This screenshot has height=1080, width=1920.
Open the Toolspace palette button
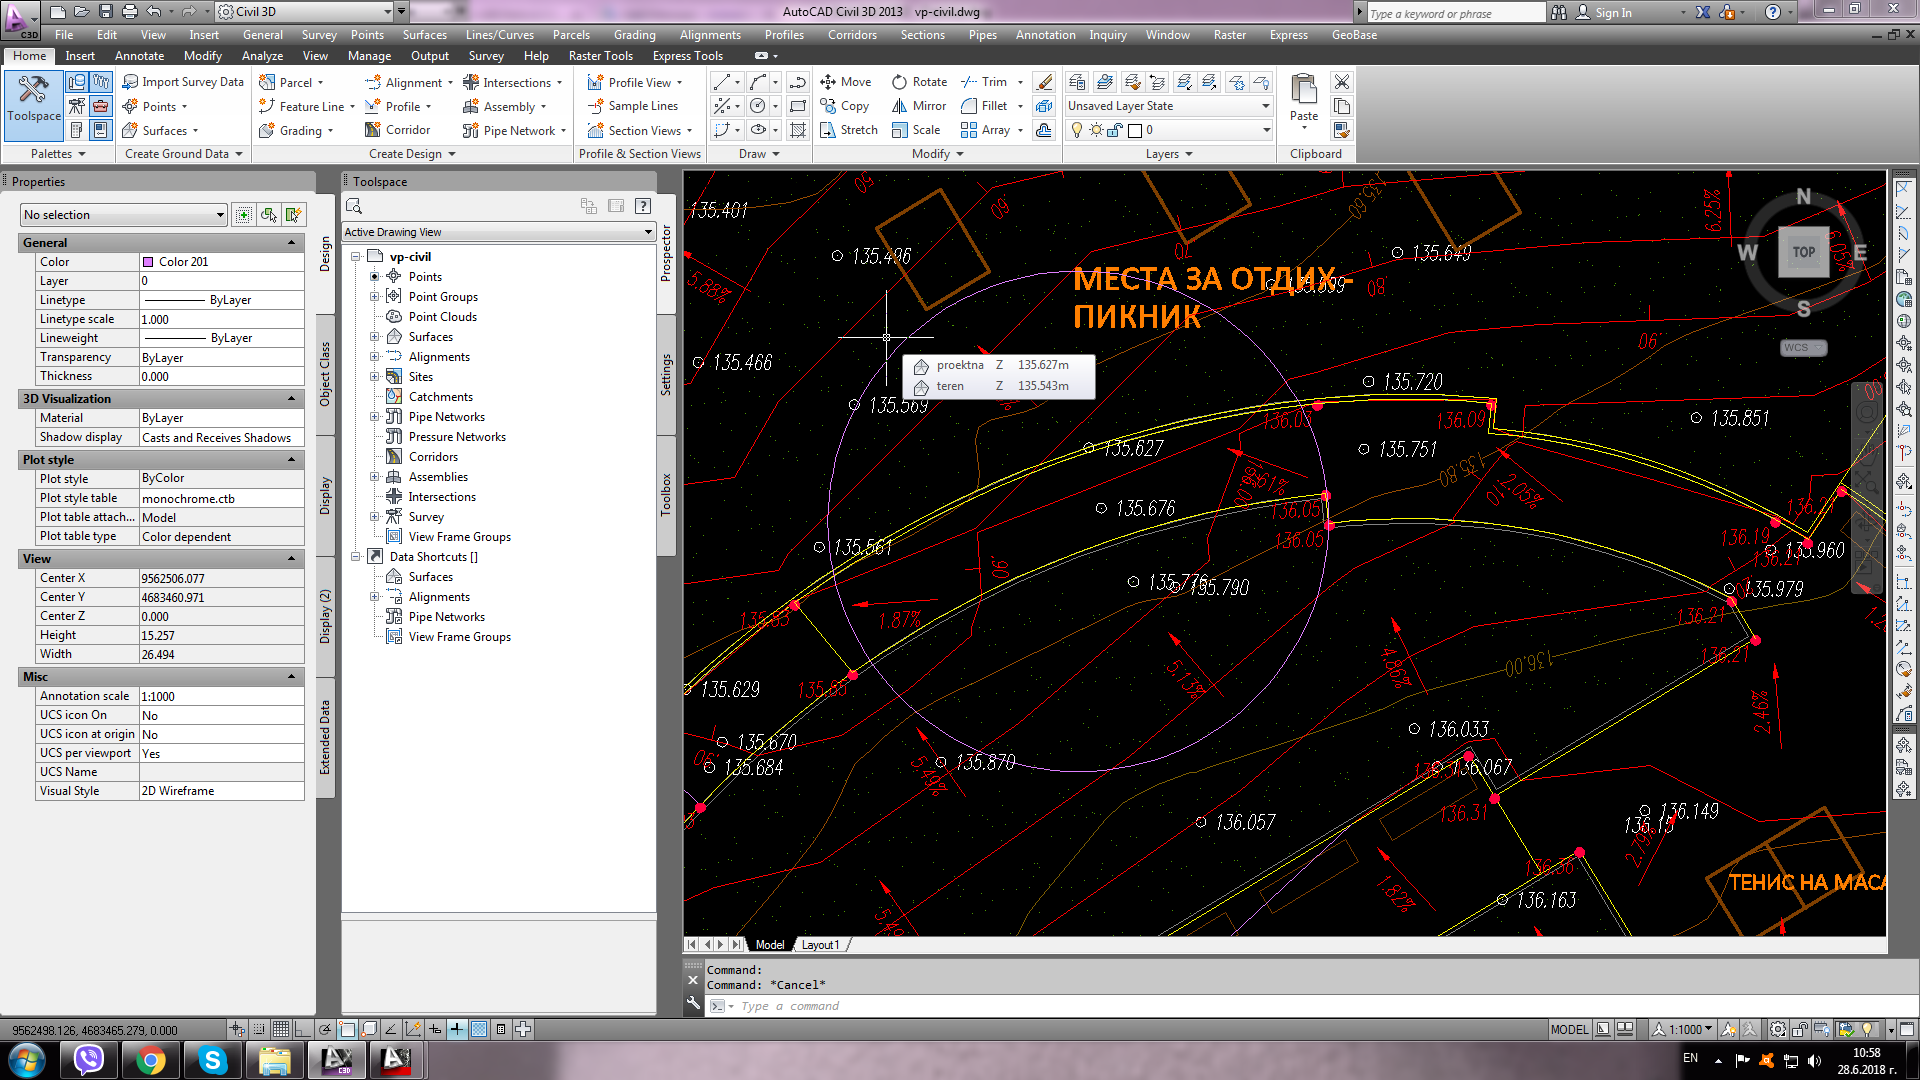tap(34, 98)
